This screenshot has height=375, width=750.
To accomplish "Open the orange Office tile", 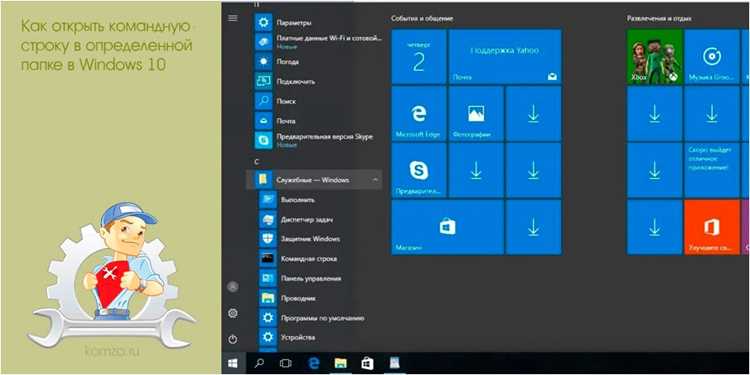I will tap(712, 227).
